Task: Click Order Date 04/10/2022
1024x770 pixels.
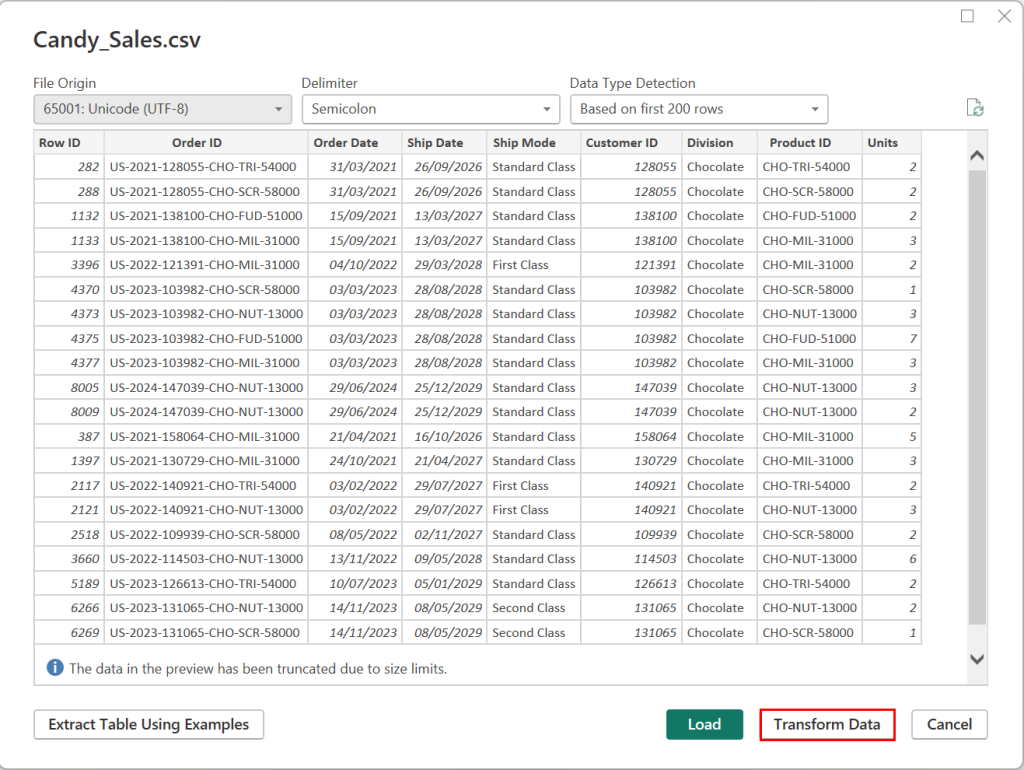Action: click(355, 265)
